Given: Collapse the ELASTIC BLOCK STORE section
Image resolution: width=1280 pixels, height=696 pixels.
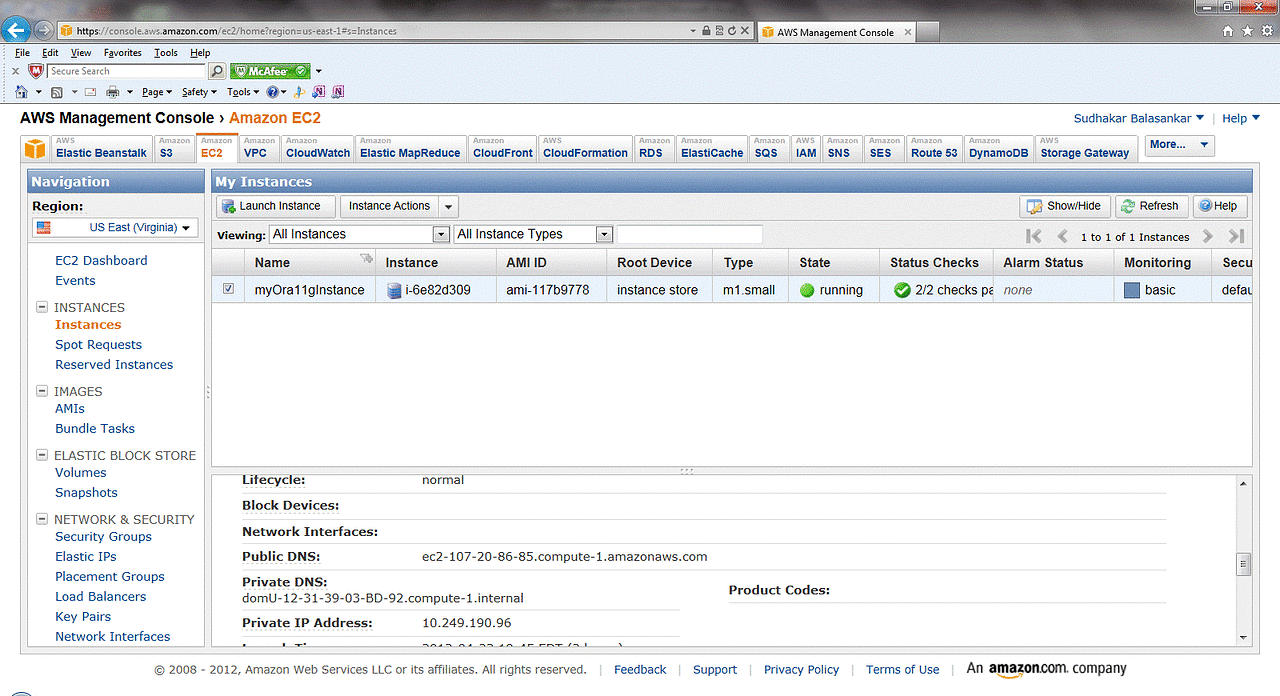Looking at the screenshot, I should click(x=43, y=455).
